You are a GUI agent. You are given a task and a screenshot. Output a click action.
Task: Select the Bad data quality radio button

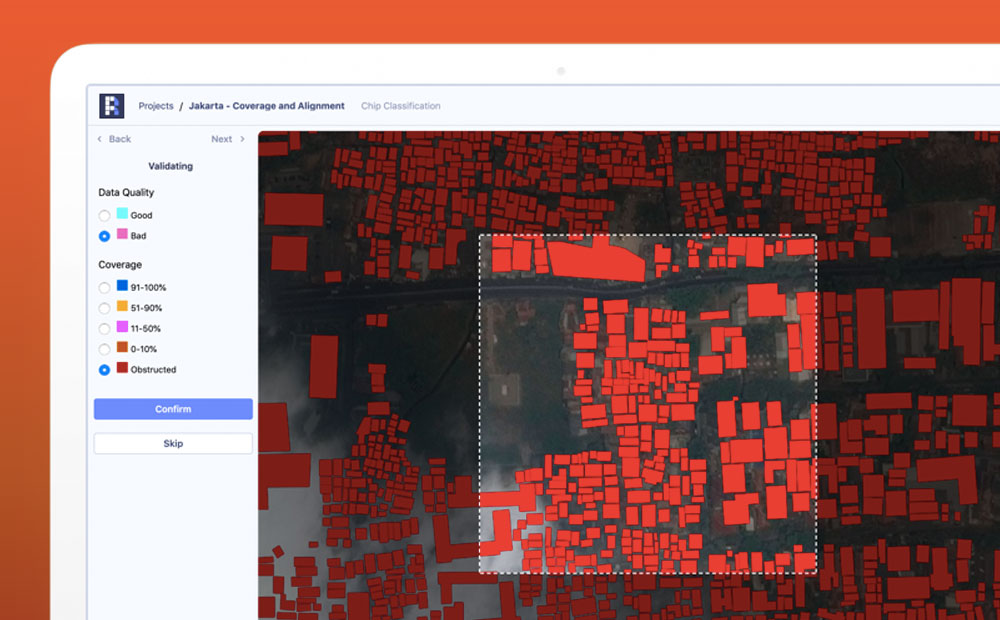[x=104, y=236]
